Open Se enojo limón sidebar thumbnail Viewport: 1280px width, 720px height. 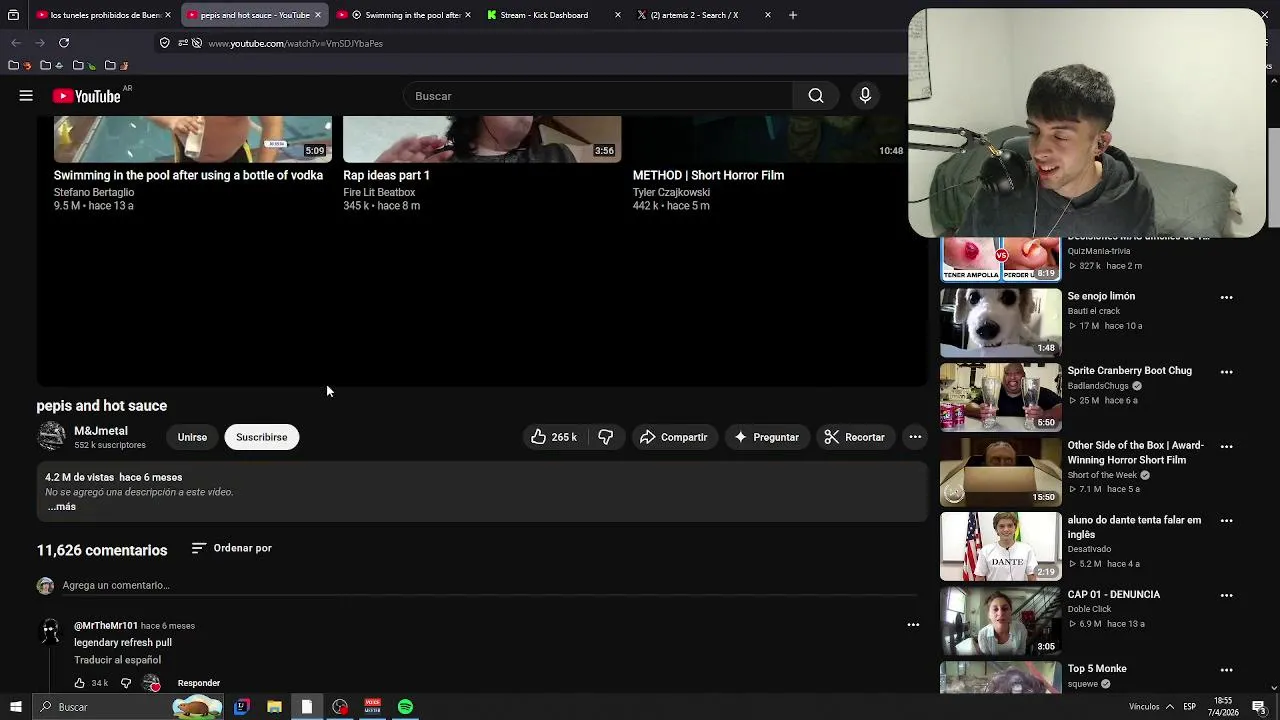tap(1000, 322)
